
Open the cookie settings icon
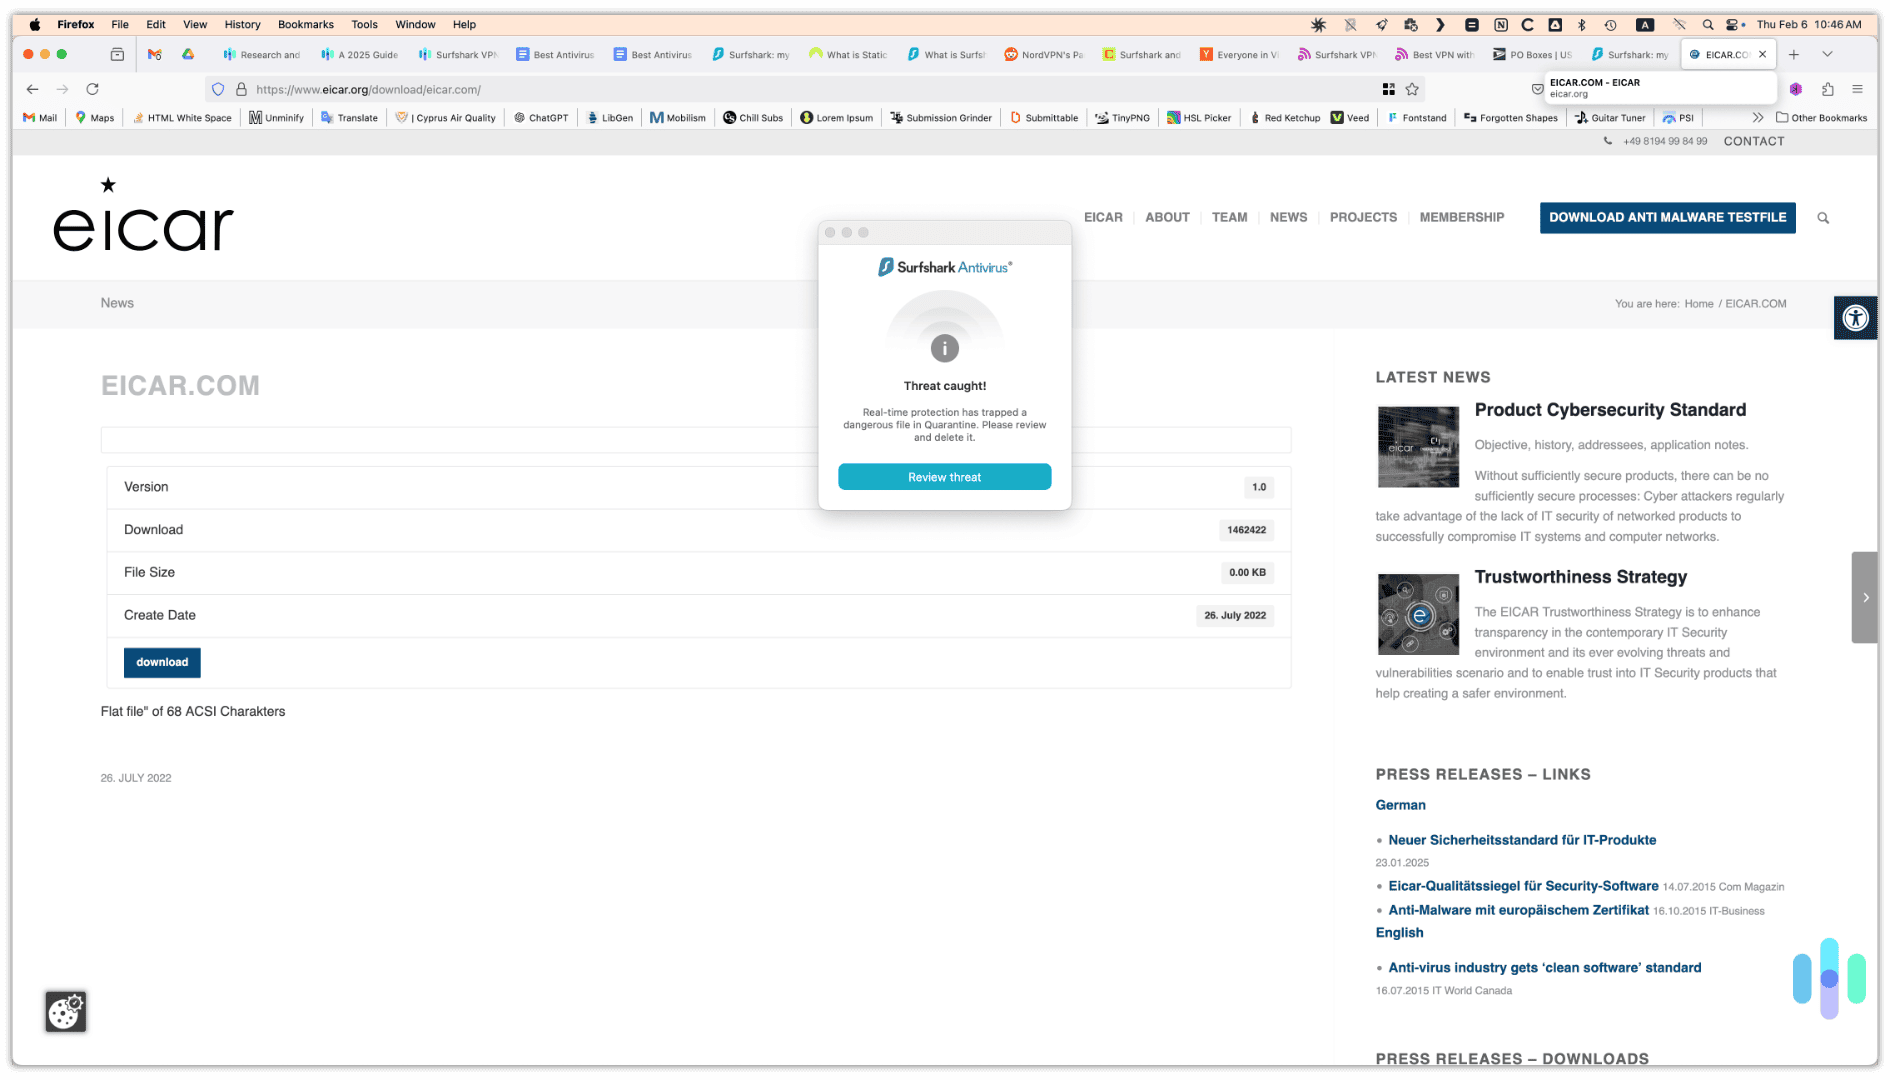click(x=66, y=1011)
